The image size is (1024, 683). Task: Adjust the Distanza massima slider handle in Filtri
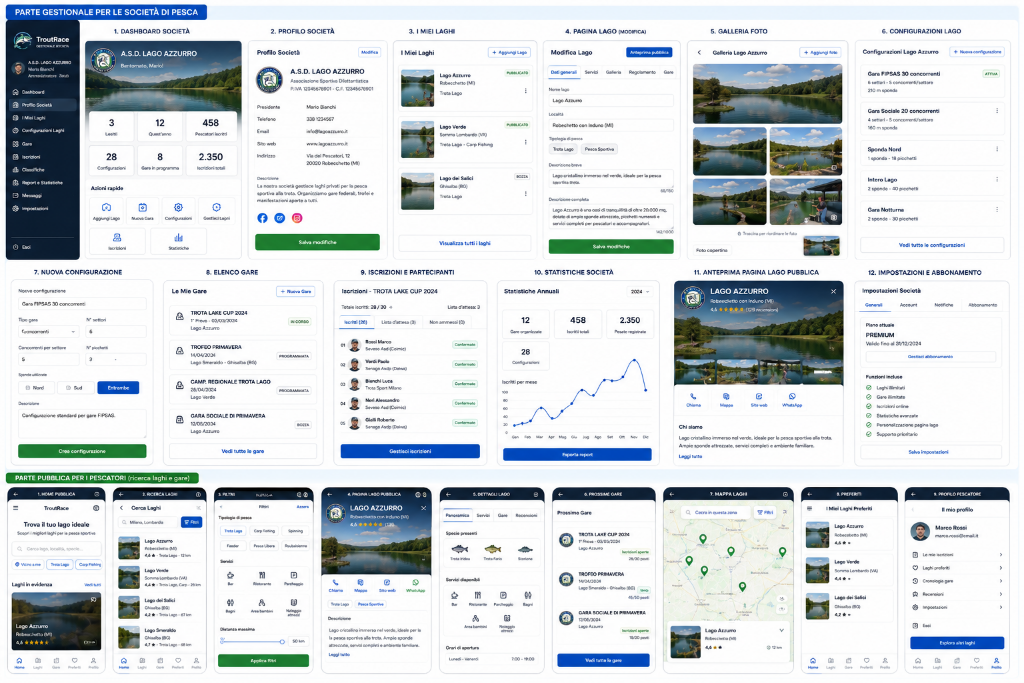coord(282,641)
